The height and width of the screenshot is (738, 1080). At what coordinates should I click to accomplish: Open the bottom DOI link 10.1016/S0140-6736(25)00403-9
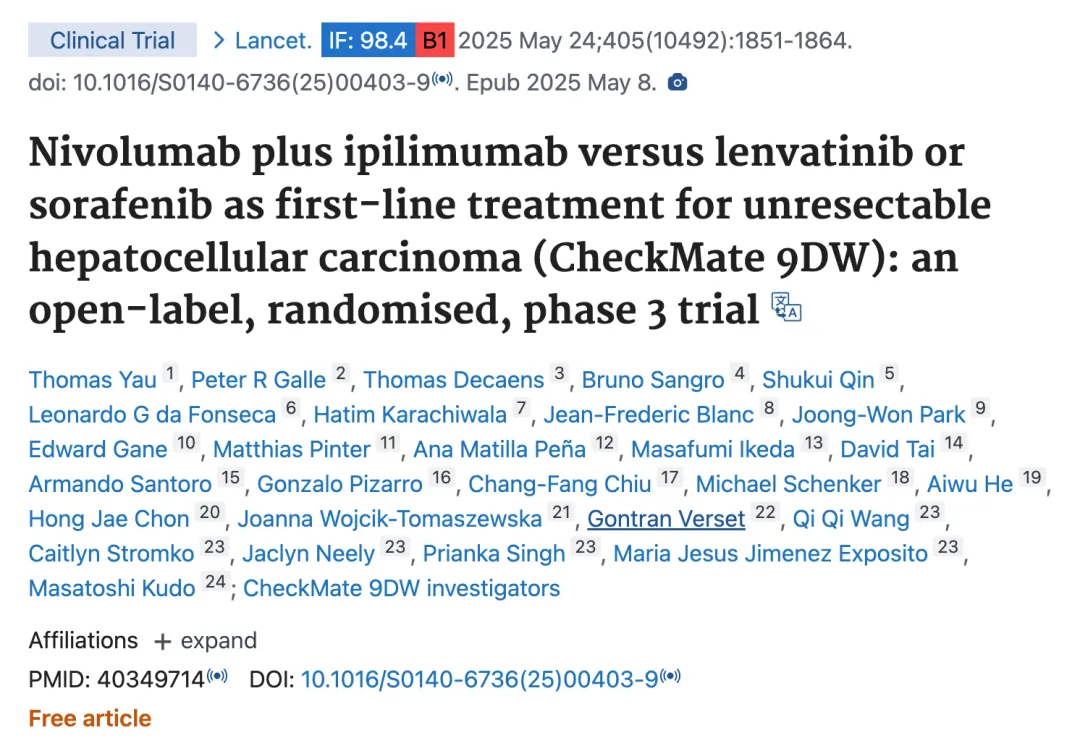pyautogui.click(x=480, y=680)
